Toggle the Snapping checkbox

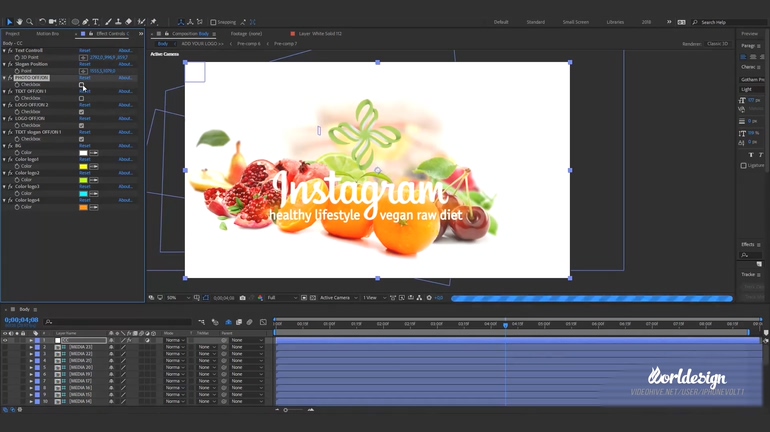[213, 22]
